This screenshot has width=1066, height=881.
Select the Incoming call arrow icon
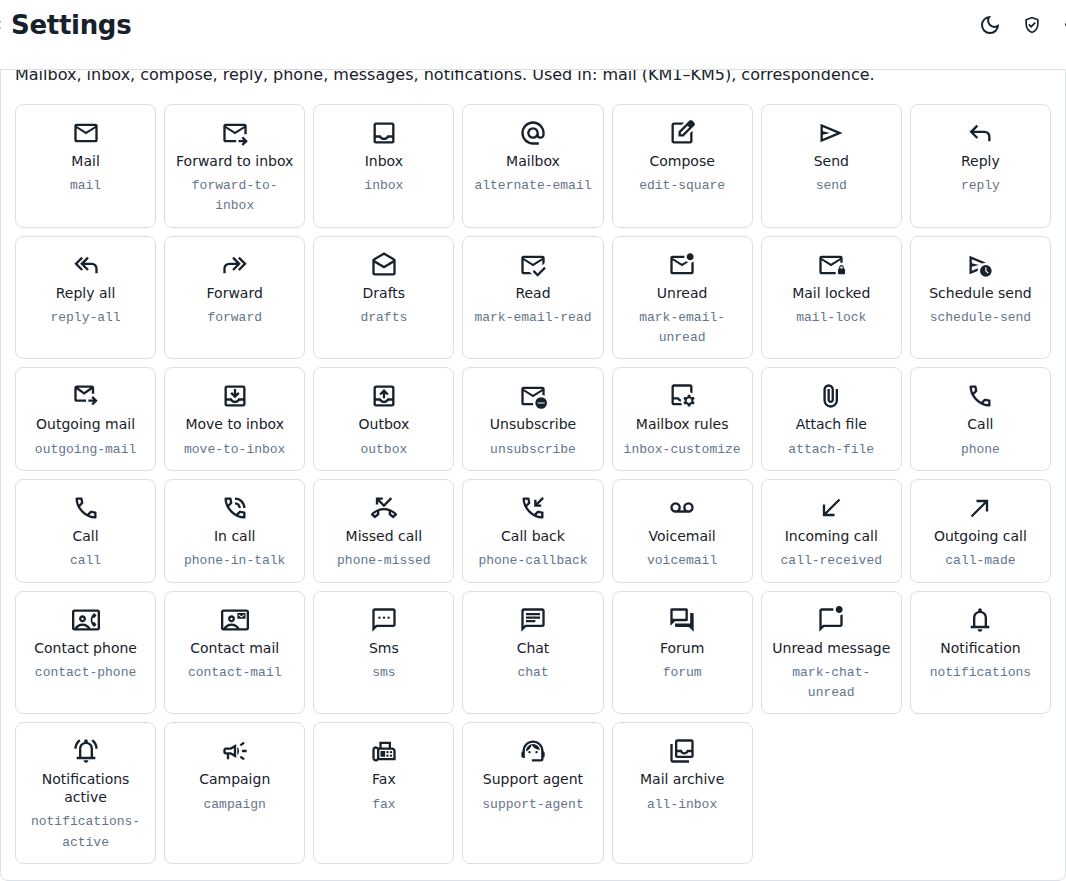tap(831, 508)
